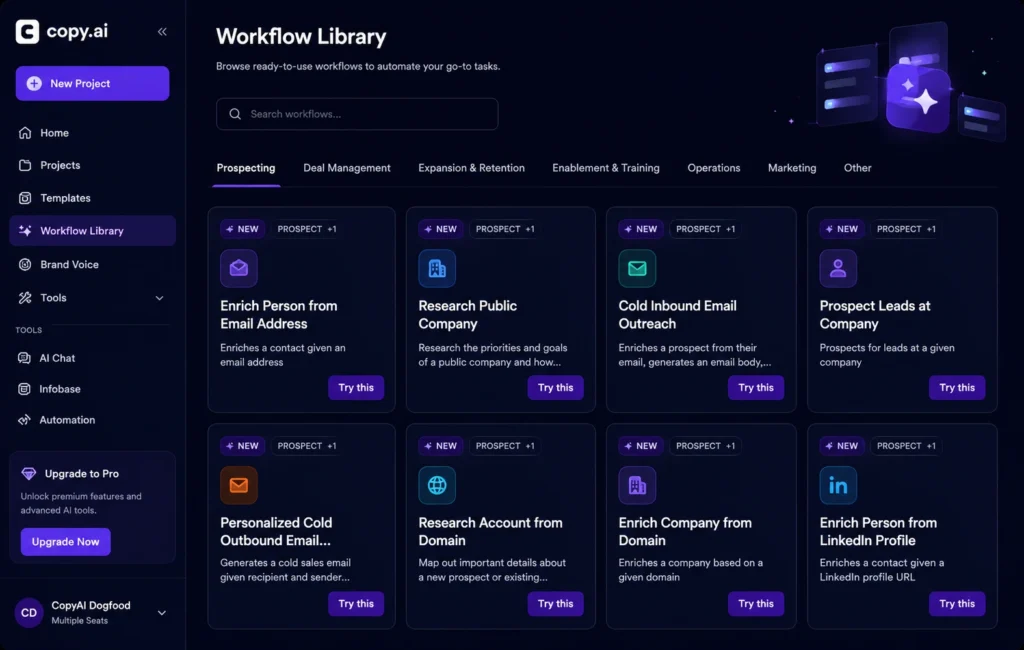Click the Enrich Person from Email envelope icon

pos(239,268)
